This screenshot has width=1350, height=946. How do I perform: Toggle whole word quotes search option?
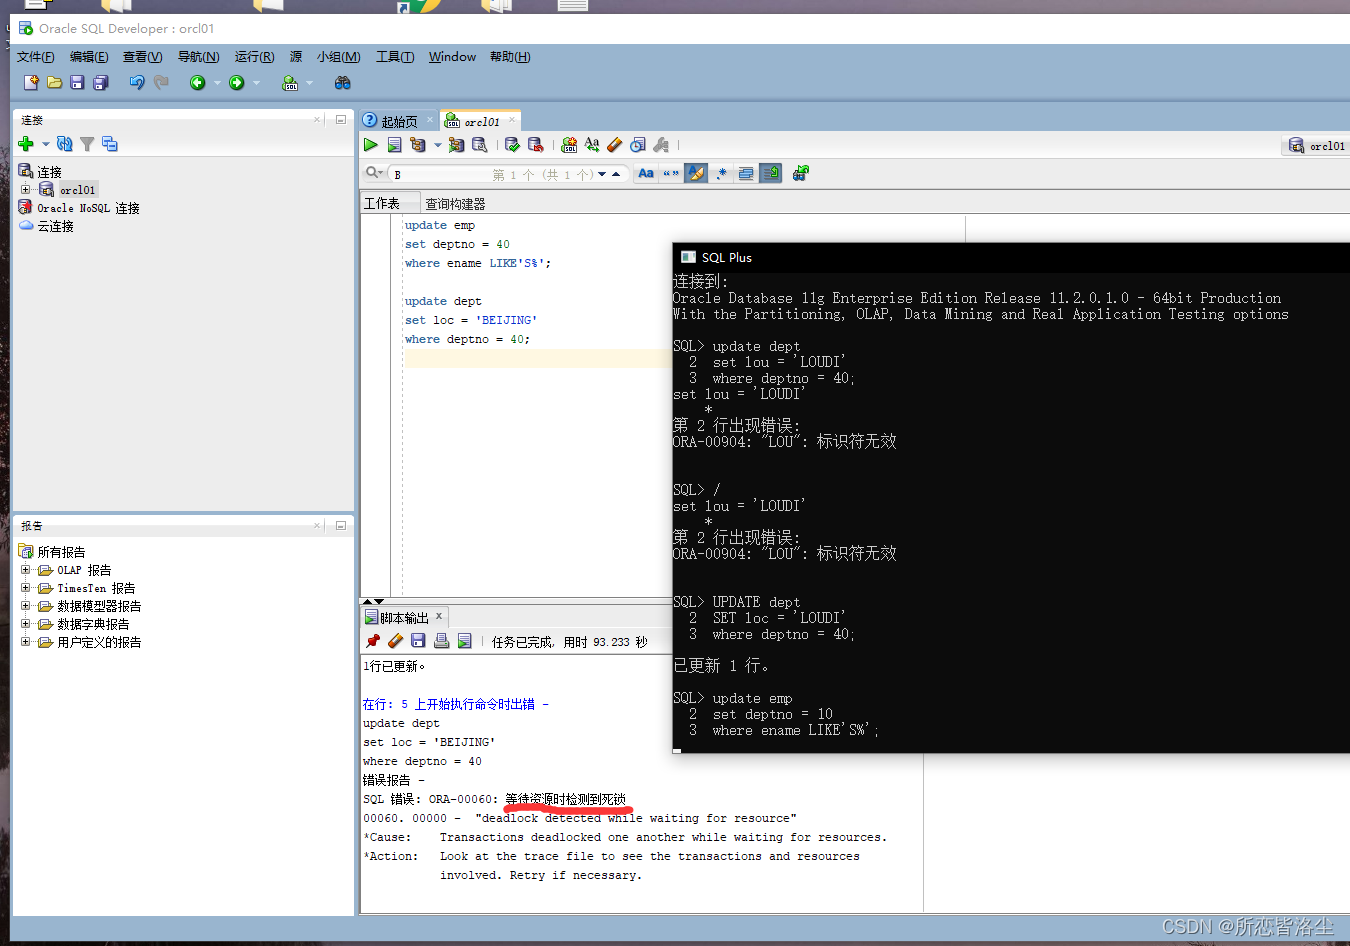[671, 173]
